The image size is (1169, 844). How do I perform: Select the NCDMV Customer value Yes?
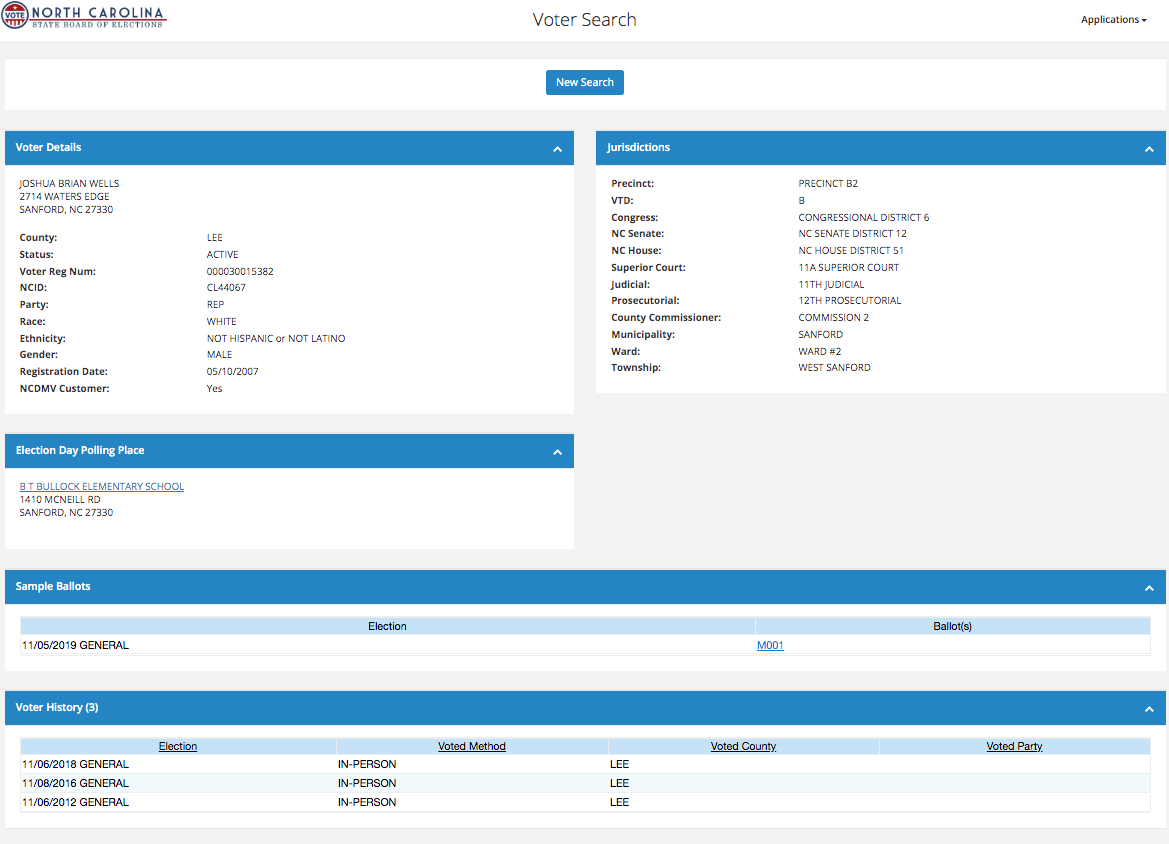pos(214,388)
